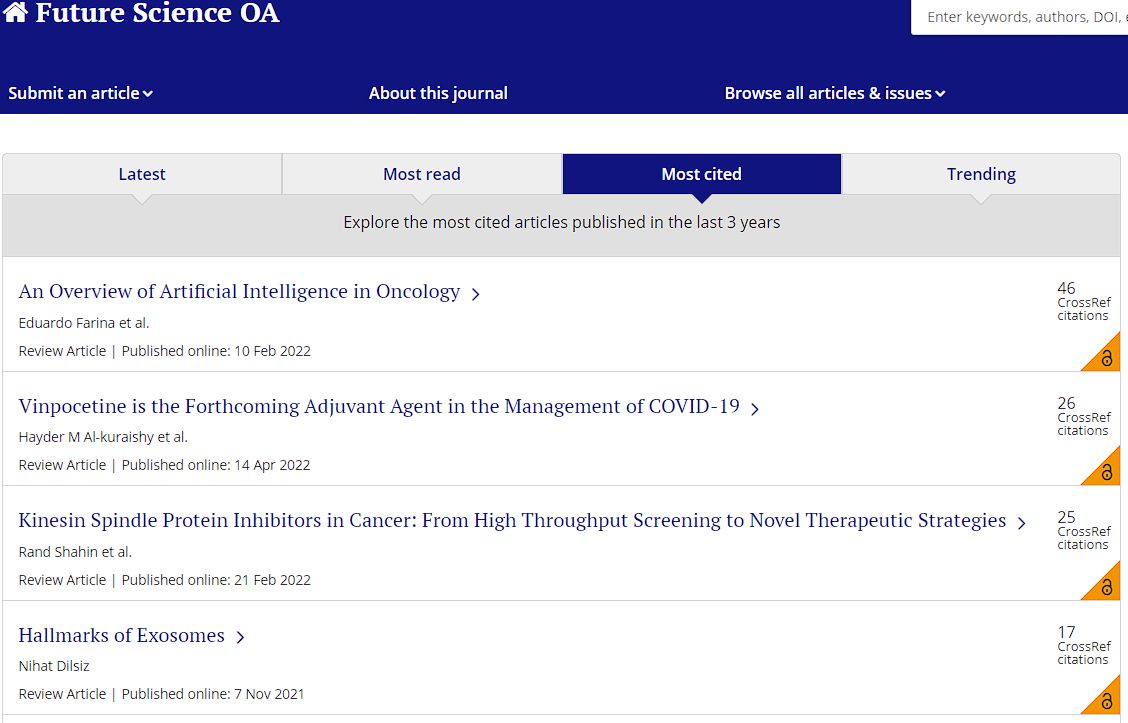Click the 26 CrossRef citations count

click(x=1083, y=417)
